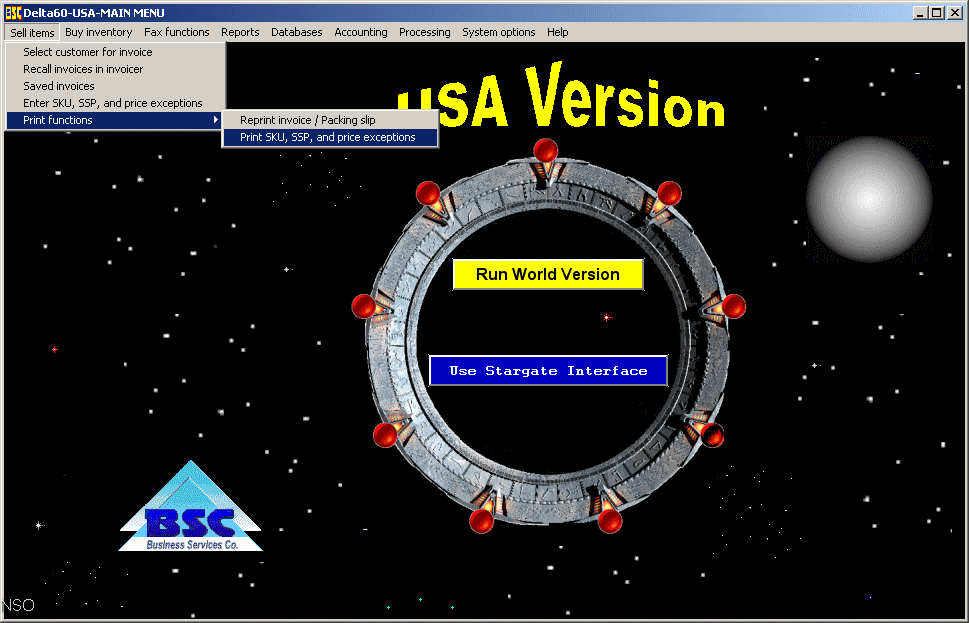Screen dimensions: 969x623
Task: Open the System options menu
Action: click(498, 31)
